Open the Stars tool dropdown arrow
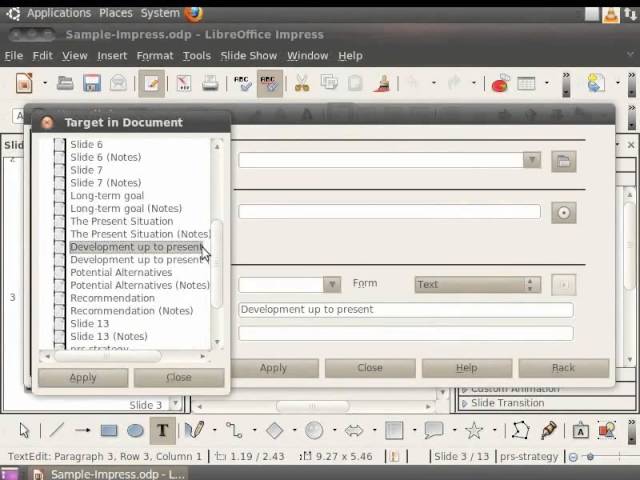This screenshot has width=640, height=480. tap(494, 430)
